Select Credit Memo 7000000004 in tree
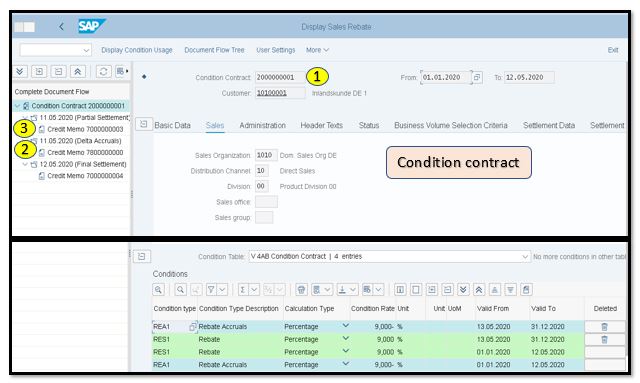 coord(85,176)
